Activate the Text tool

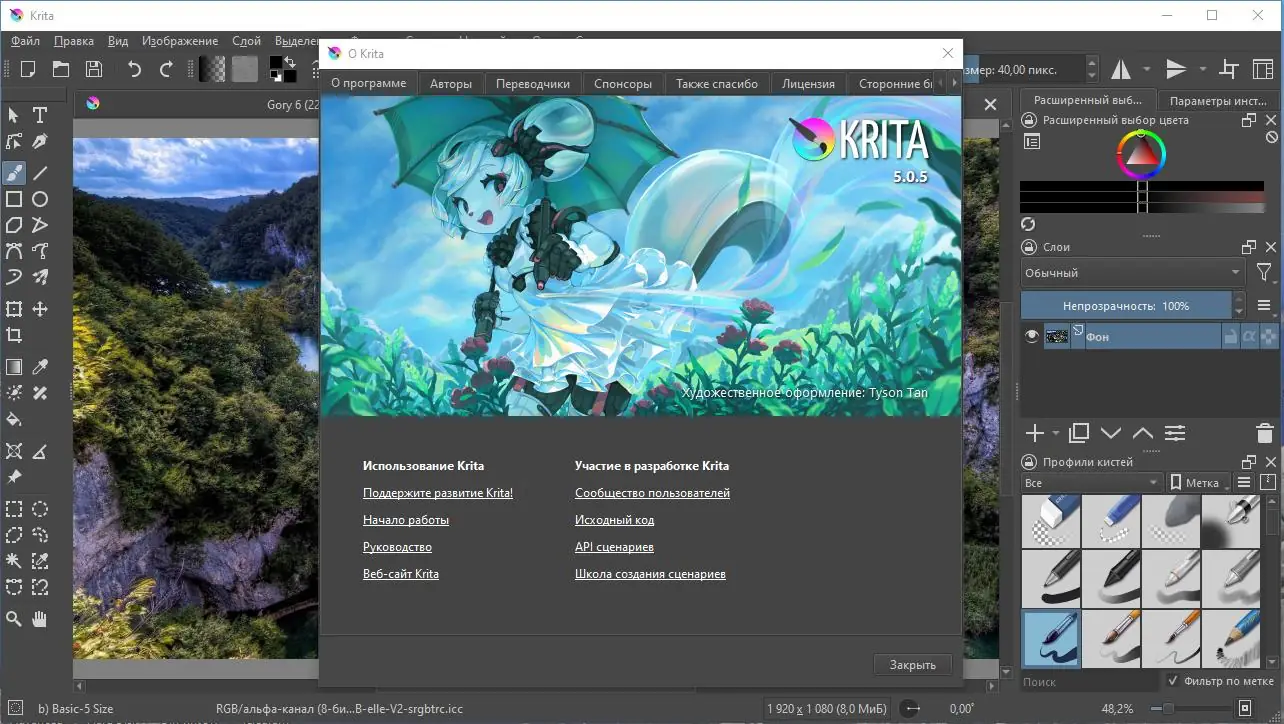click(x=40, y=115)
